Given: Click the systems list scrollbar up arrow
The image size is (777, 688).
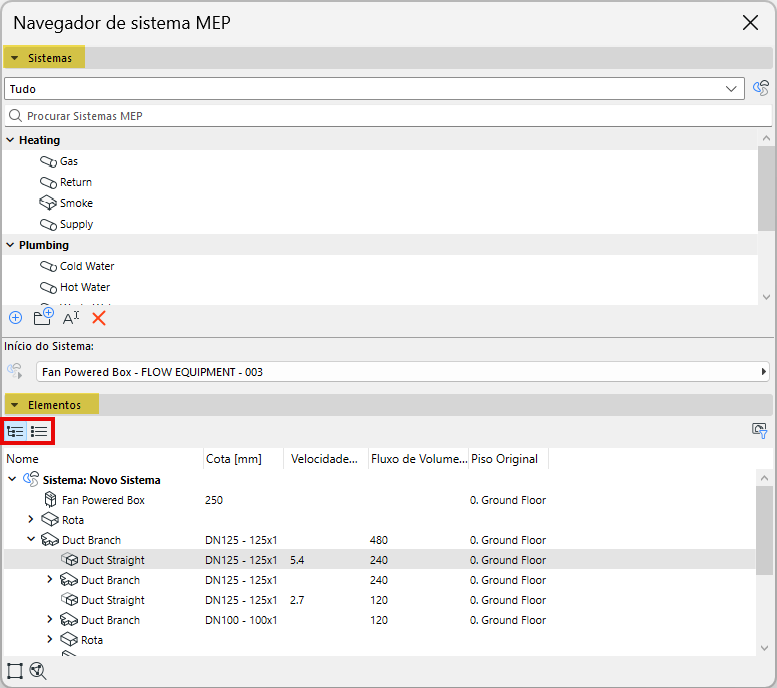Looking at the screenshot, I should click(766, 138).
